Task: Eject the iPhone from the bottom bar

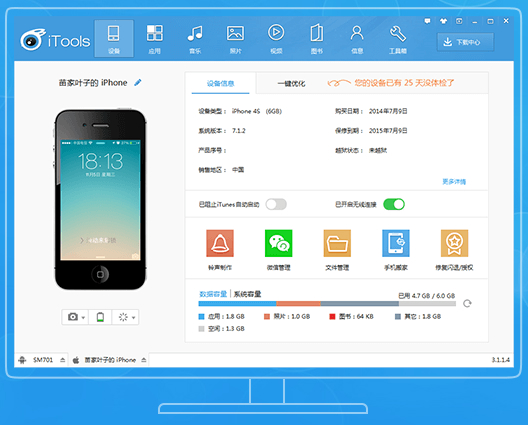Action: click(144, 360)
